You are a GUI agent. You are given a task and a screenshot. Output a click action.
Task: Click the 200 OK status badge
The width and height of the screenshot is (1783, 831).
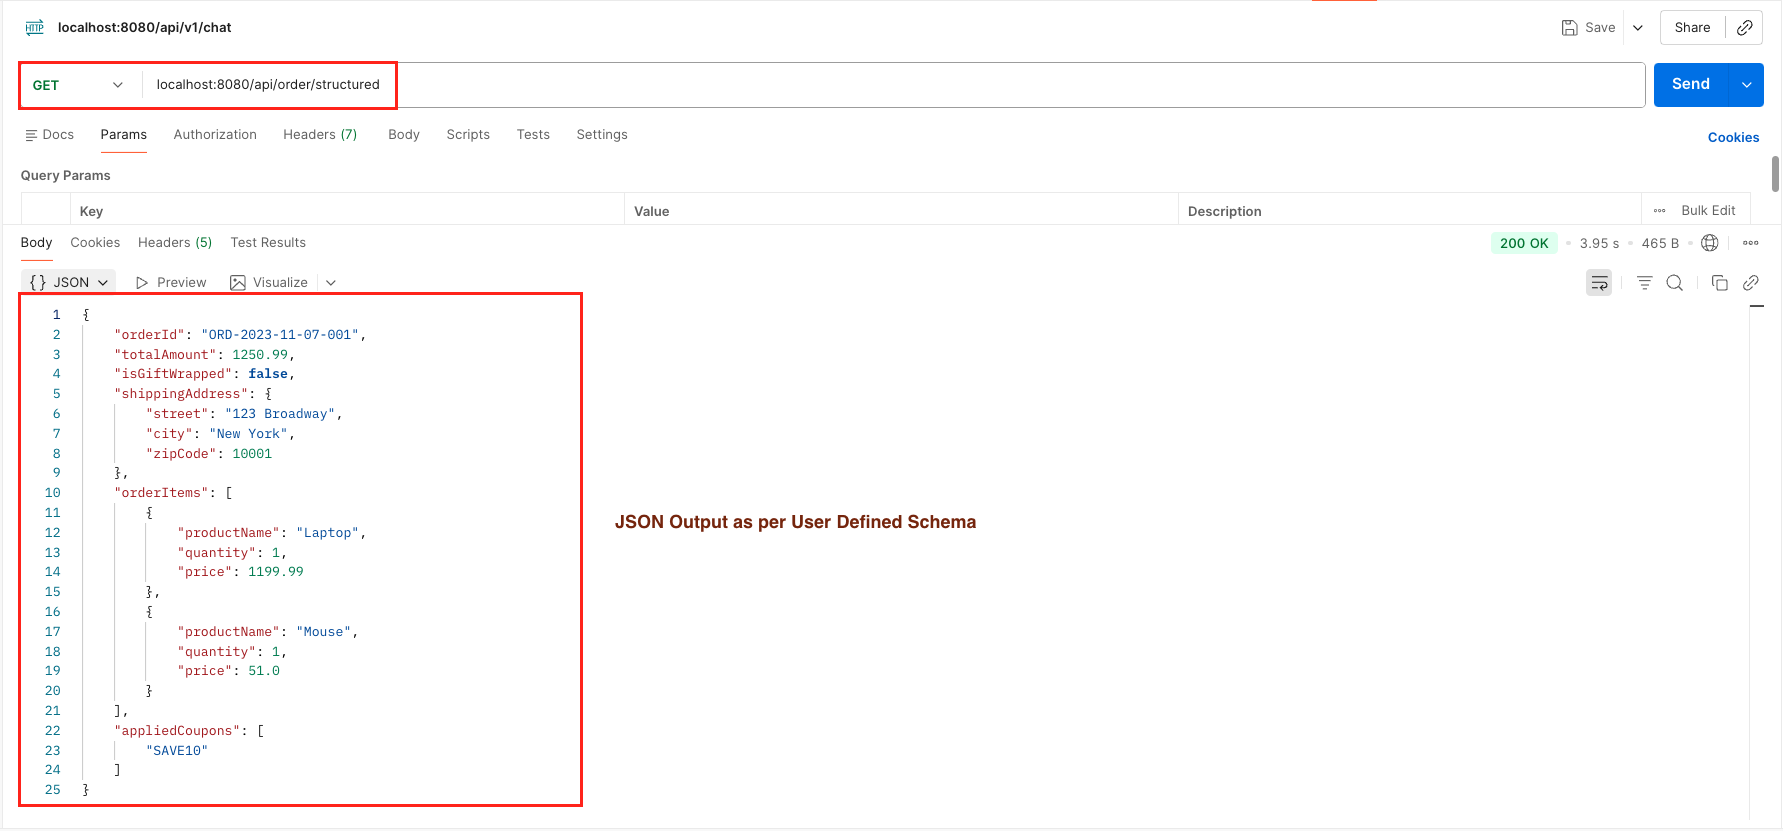coord(1524,243)
